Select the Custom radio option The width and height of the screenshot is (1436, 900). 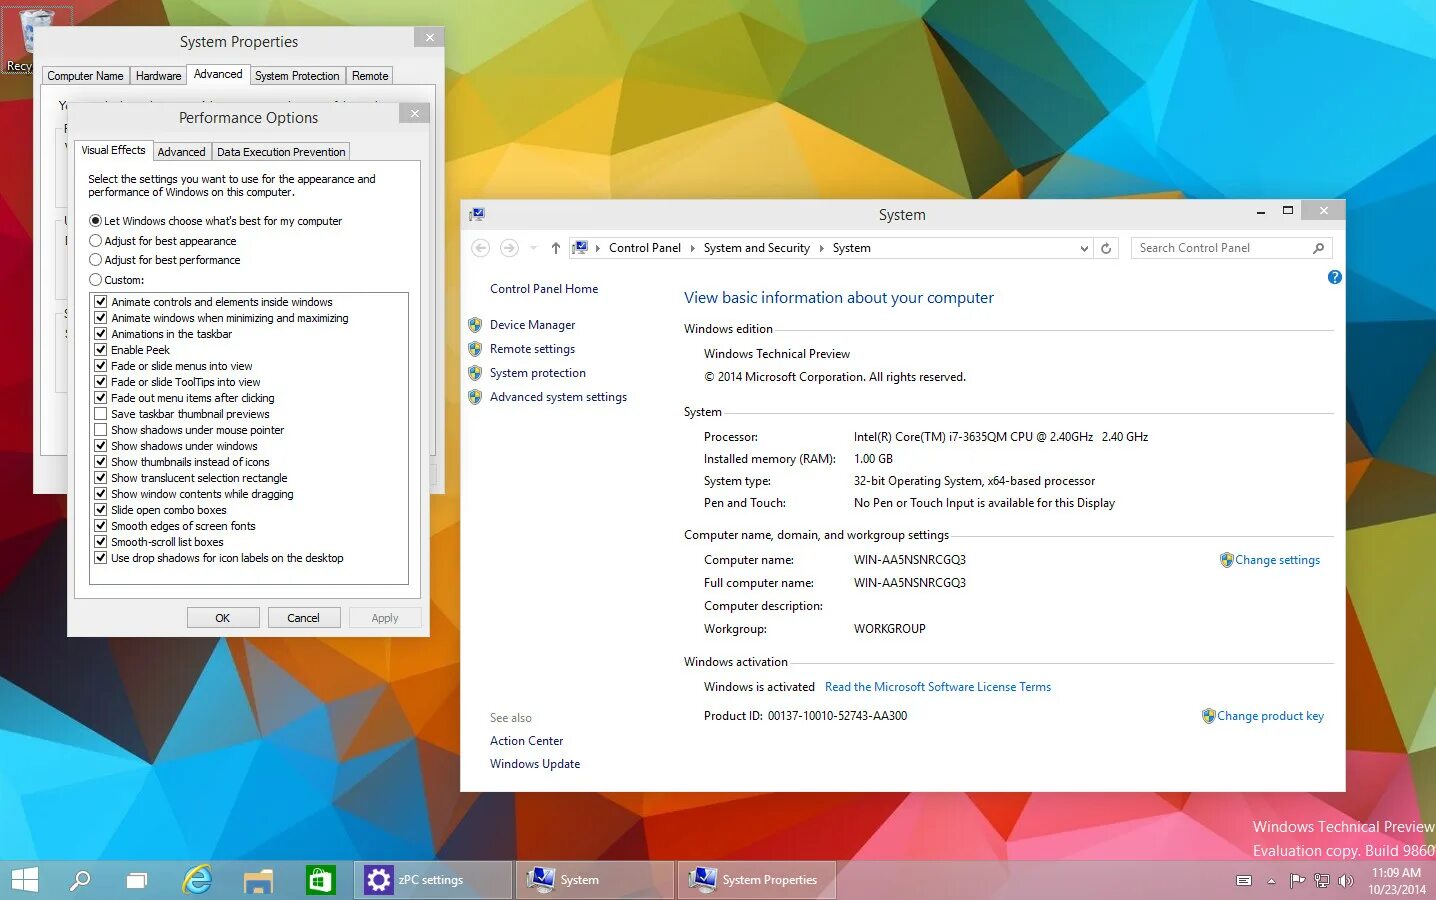(x=95, y=280)
